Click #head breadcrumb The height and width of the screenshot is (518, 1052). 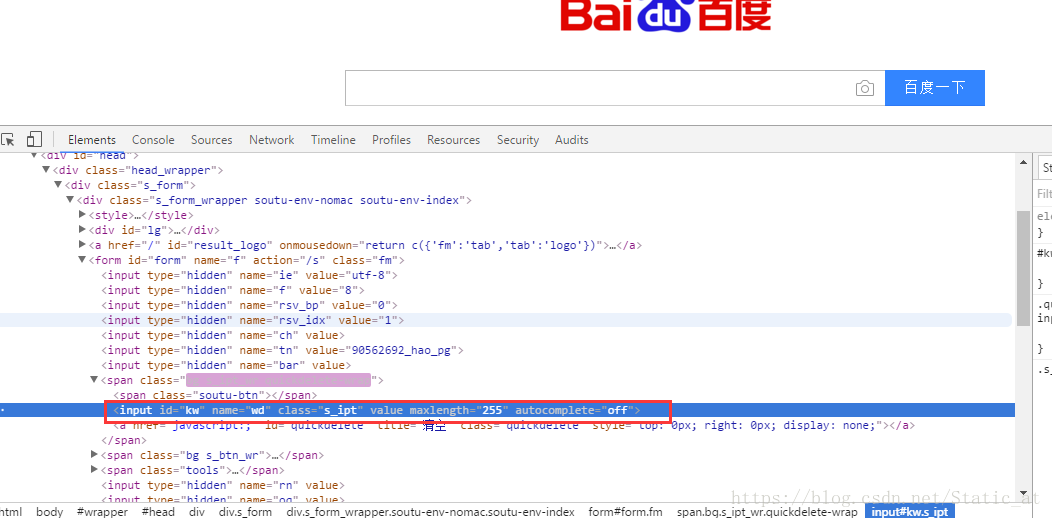point(158,511)
